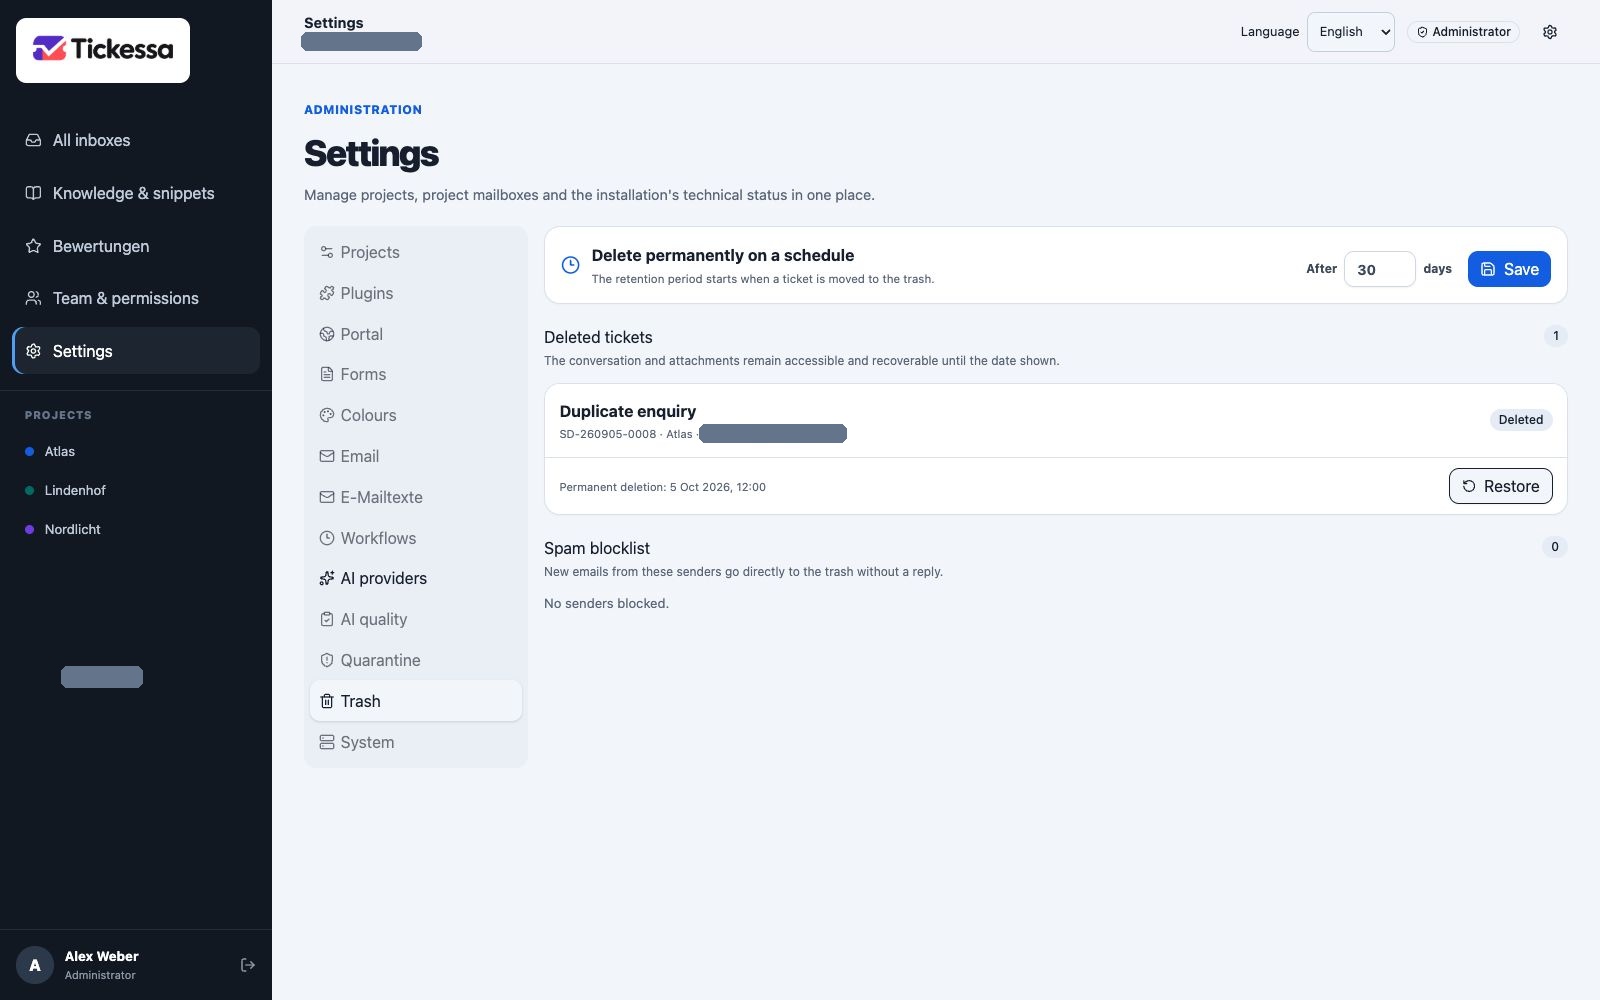
Task: Click the Portal globe icon
Action: 327,334
